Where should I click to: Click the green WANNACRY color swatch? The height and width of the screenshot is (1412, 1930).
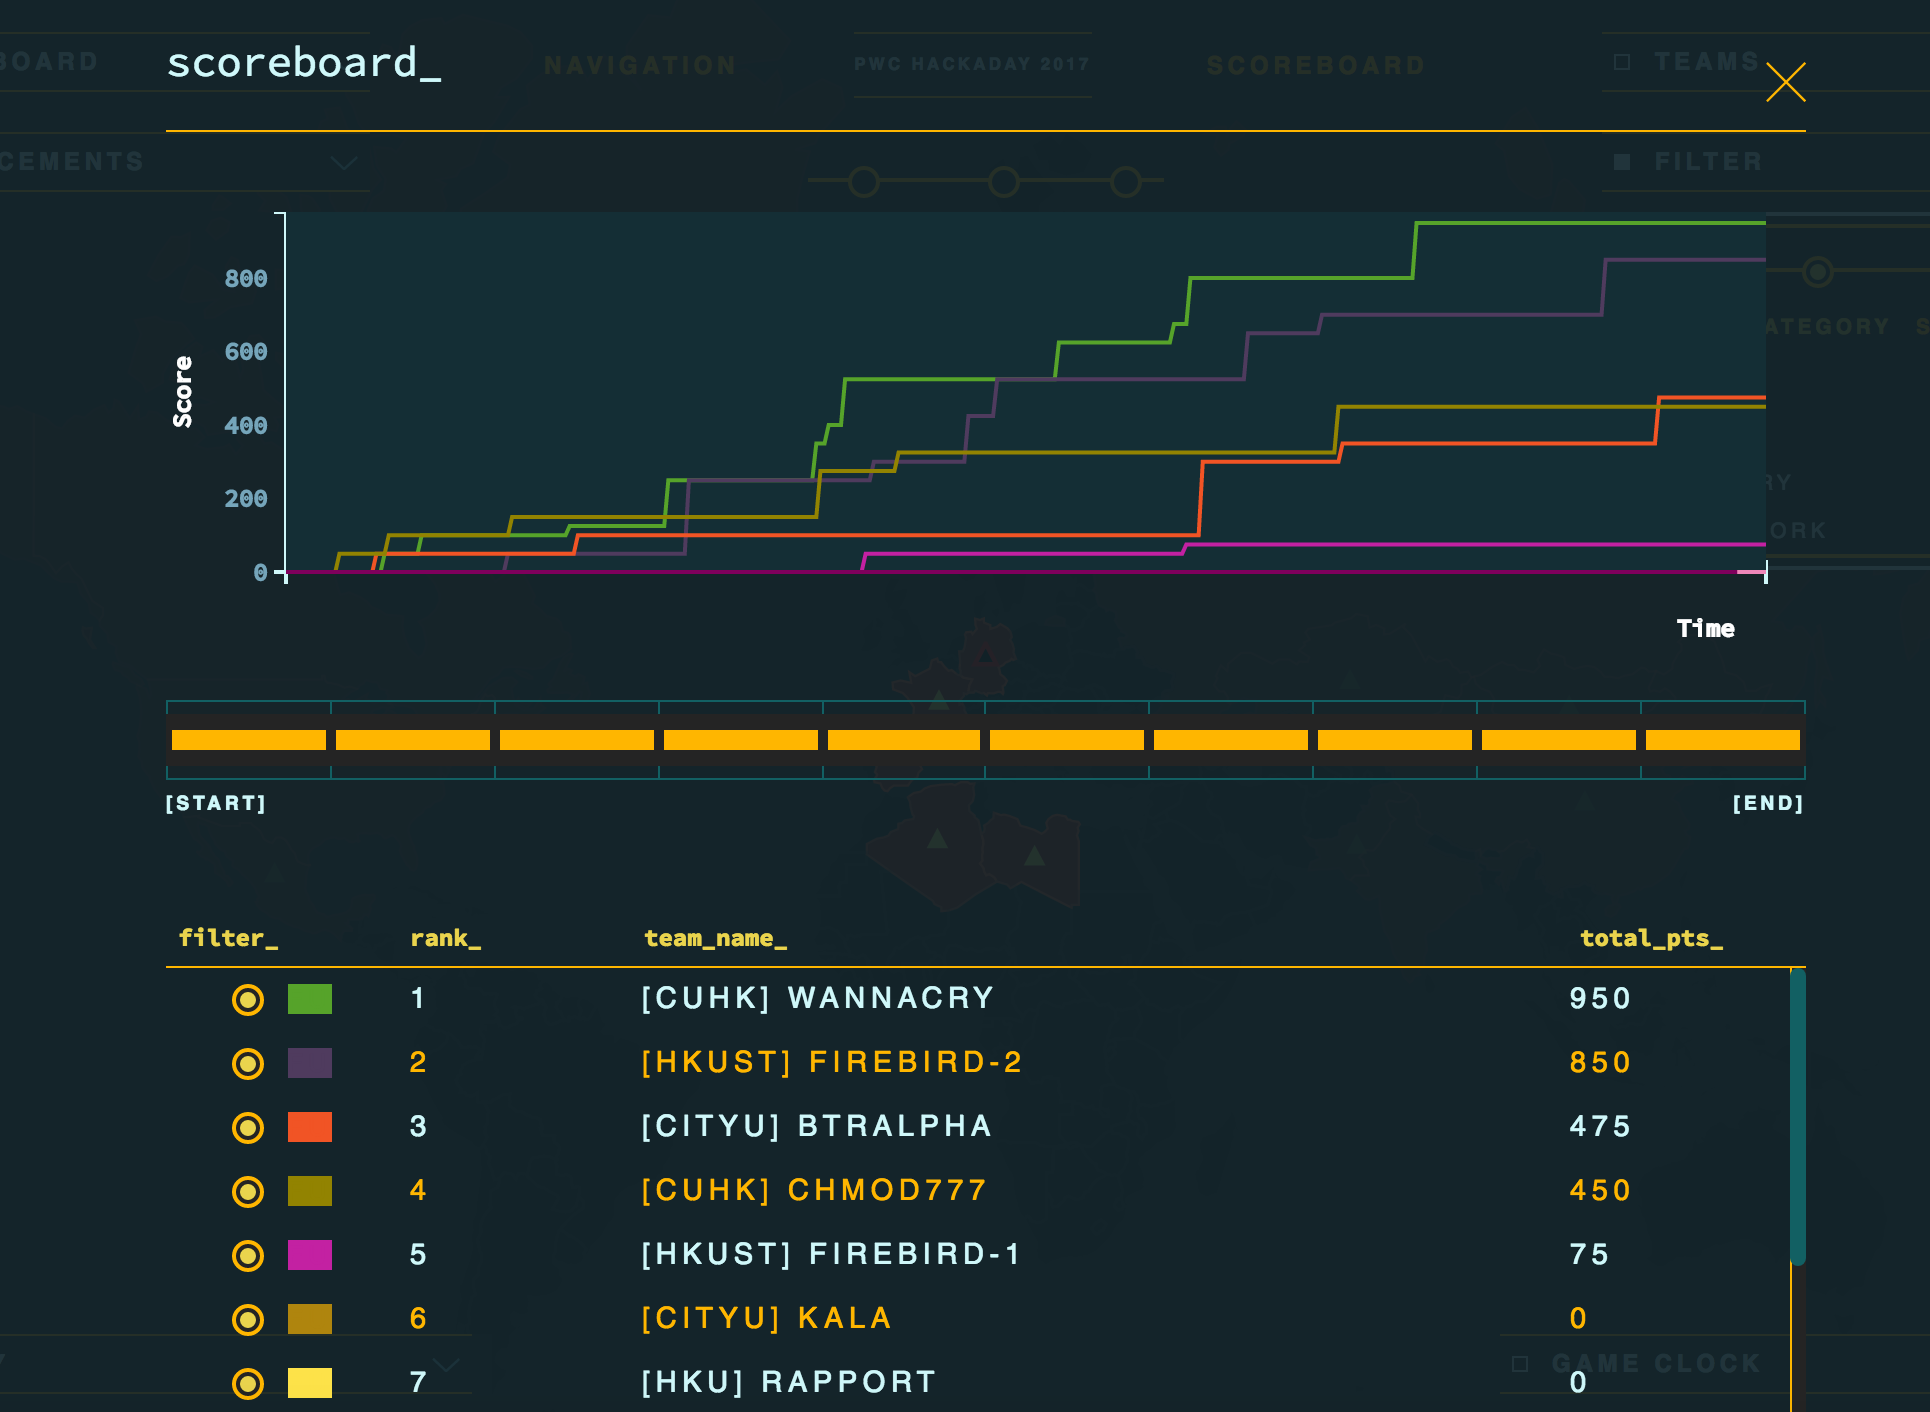coord(310,999)
